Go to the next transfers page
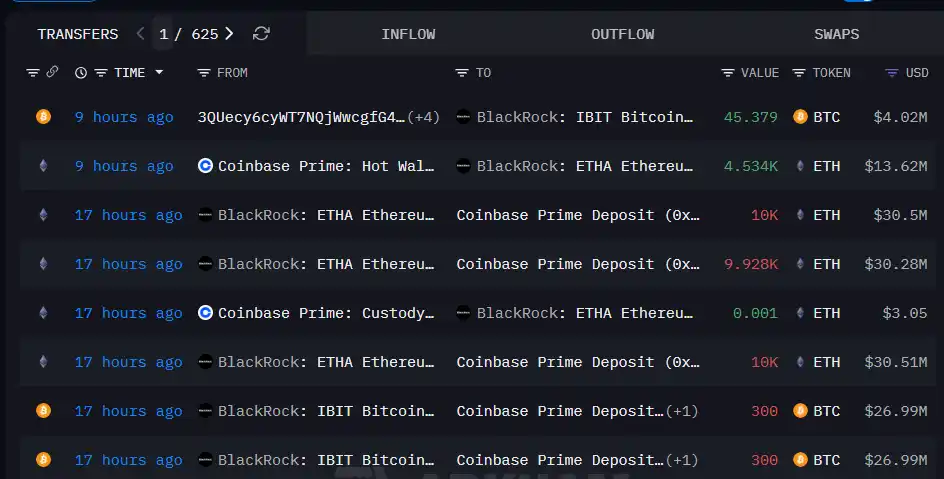Screen dimensions: 944x479 [x=229, y=34]
